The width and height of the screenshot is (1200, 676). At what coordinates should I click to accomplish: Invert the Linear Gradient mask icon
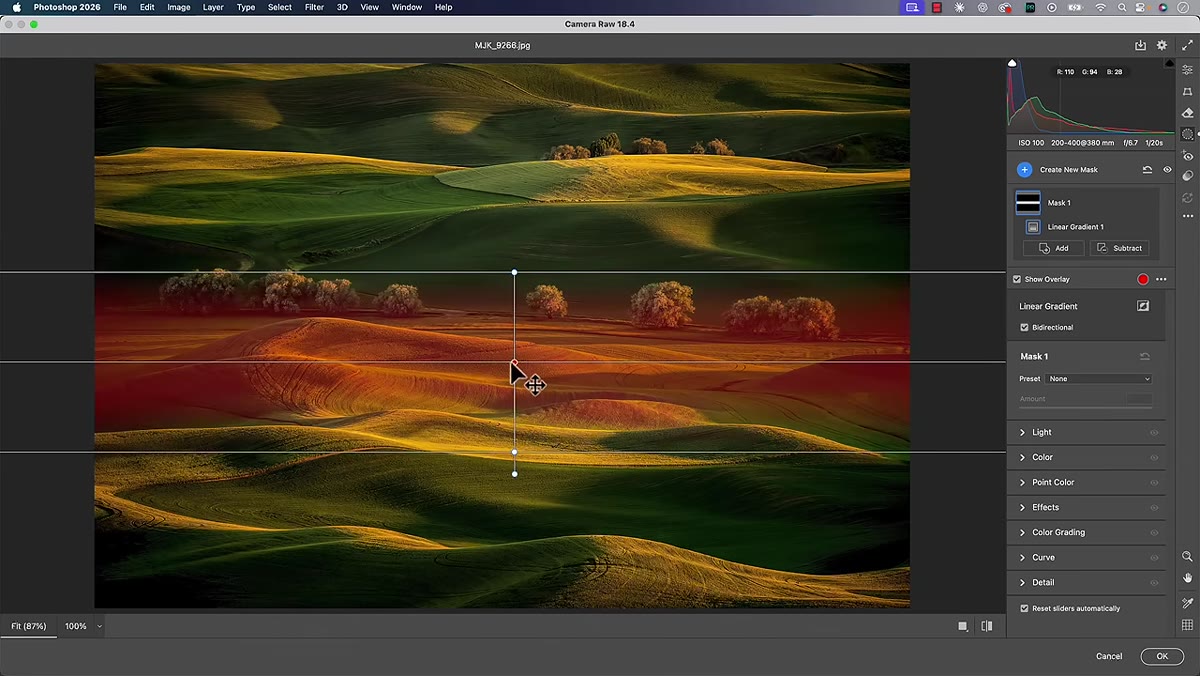tap(1143, 306)
